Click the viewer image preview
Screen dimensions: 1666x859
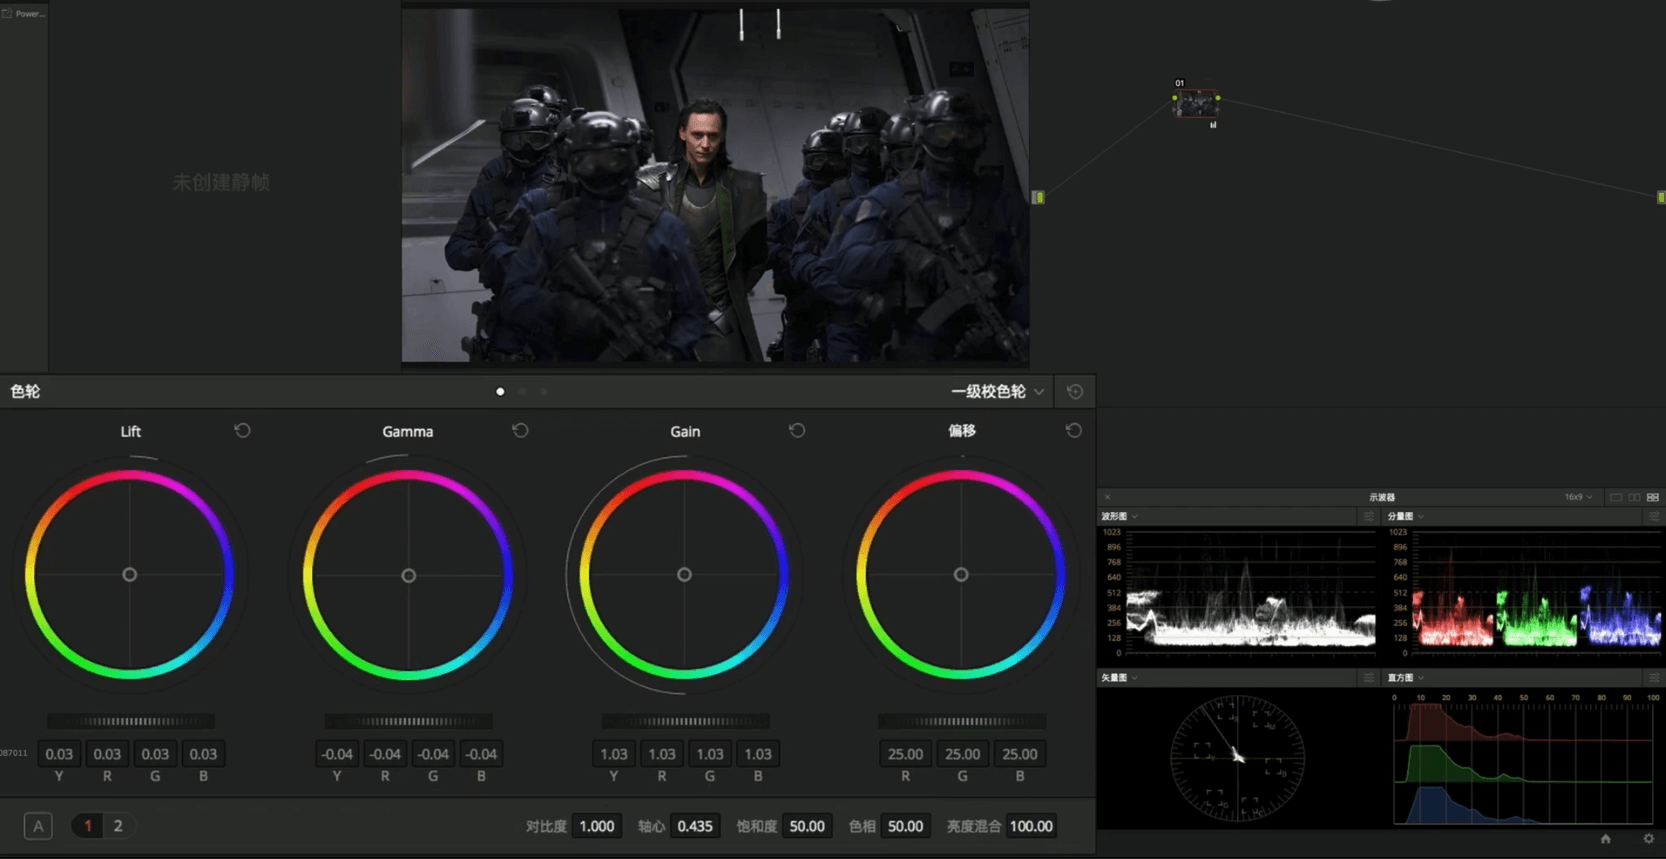pyautogui.click(x=715, y=186)
